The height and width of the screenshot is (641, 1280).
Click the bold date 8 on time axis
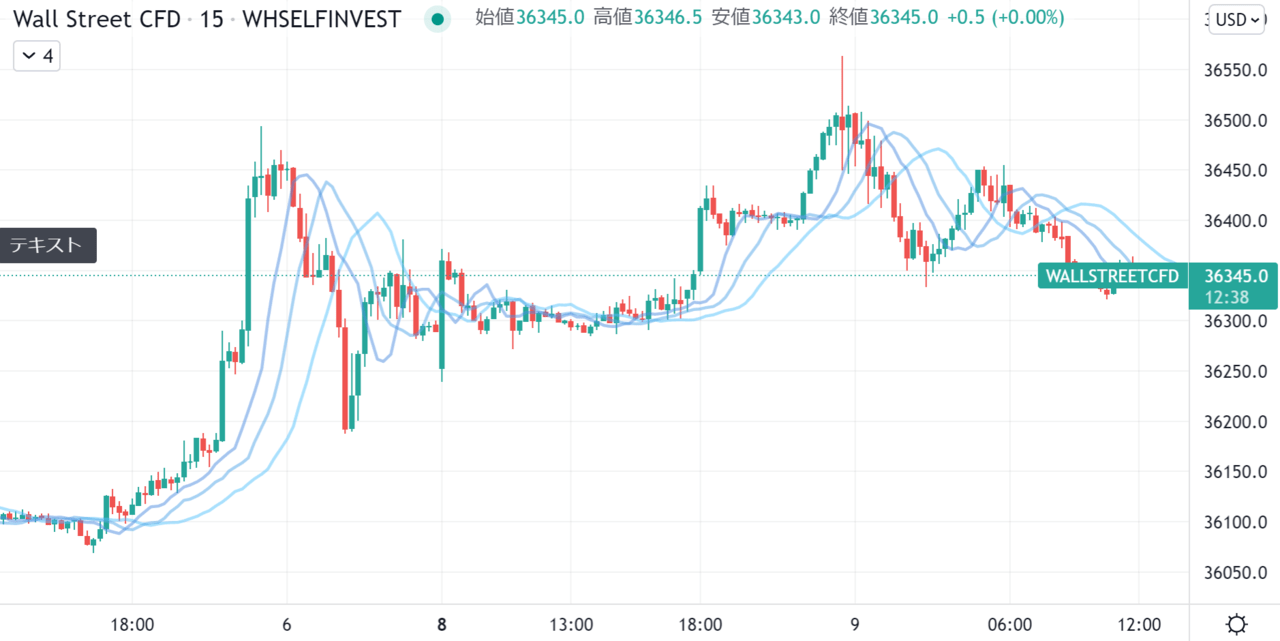(x=442, y=625)
